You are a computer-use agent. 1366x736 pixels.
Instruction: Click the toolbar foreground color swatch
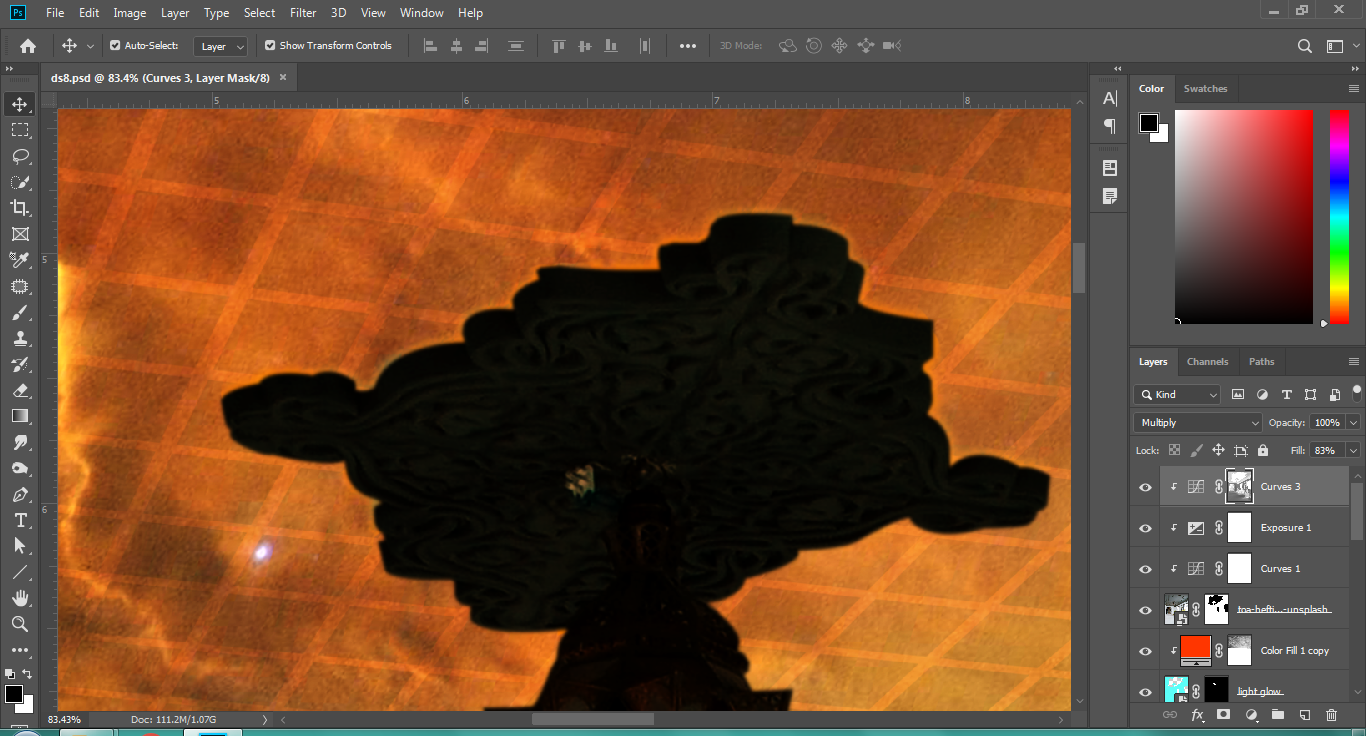click(13, 694)
